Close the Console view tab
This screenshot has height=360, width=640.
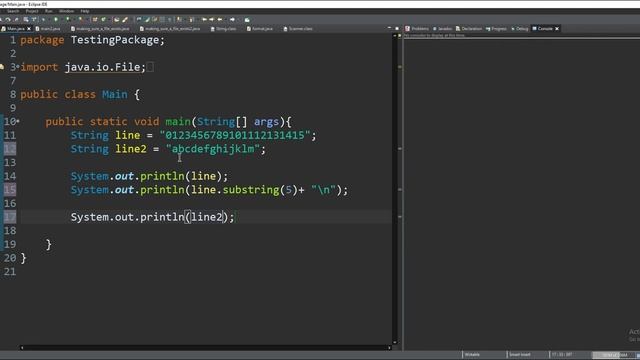pyautogui.click(x=557, y=29)
